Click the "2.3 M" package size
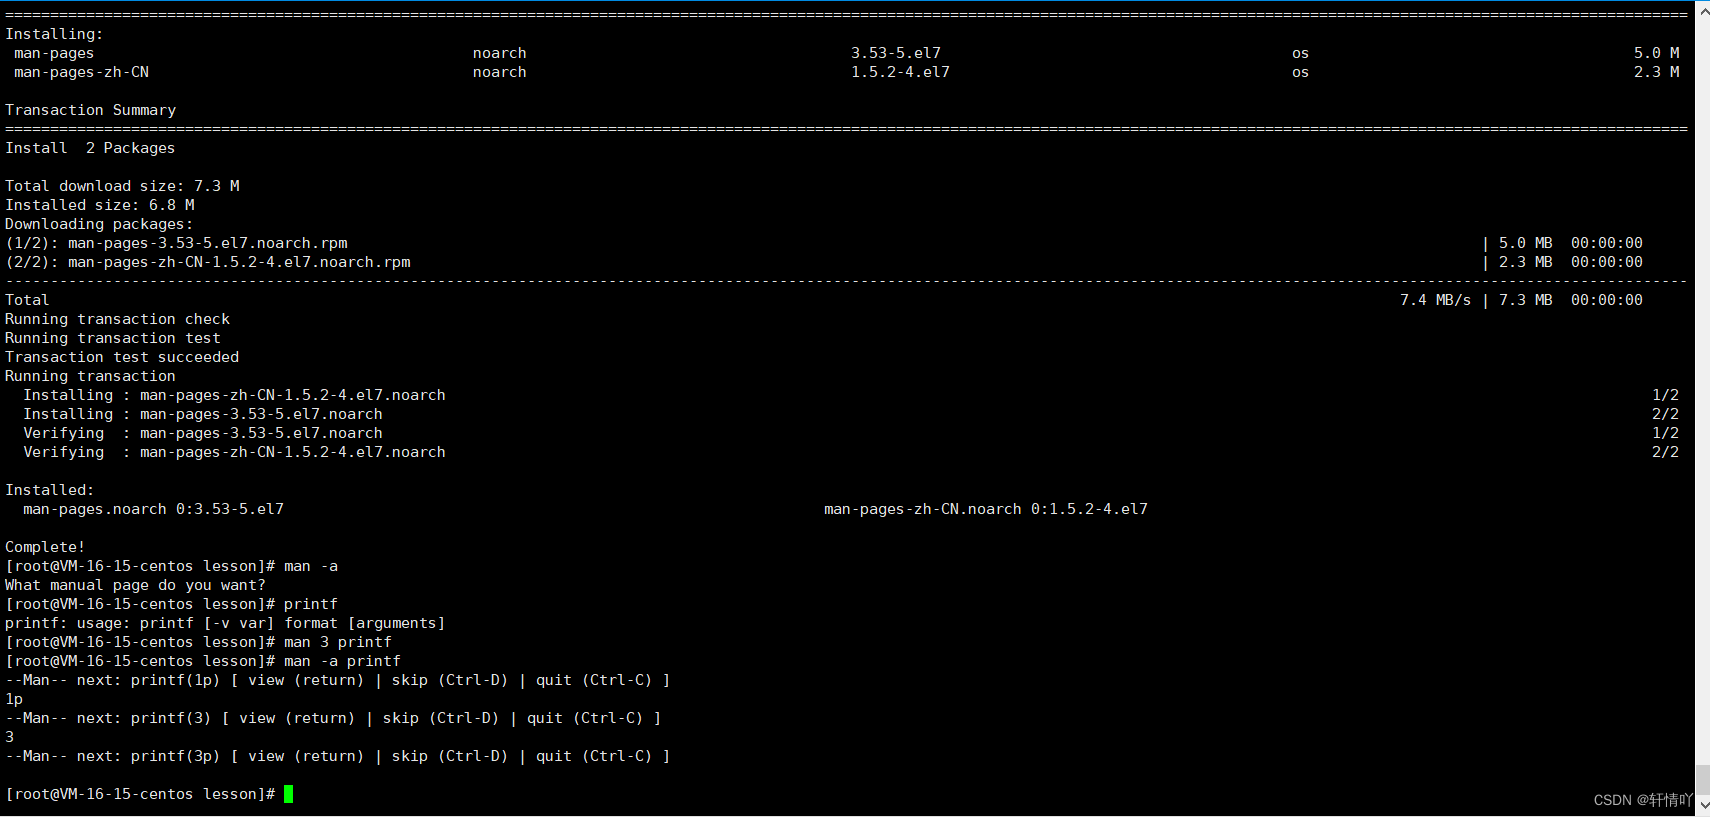Screen dimensions: 1710x817 (1657, 72)
